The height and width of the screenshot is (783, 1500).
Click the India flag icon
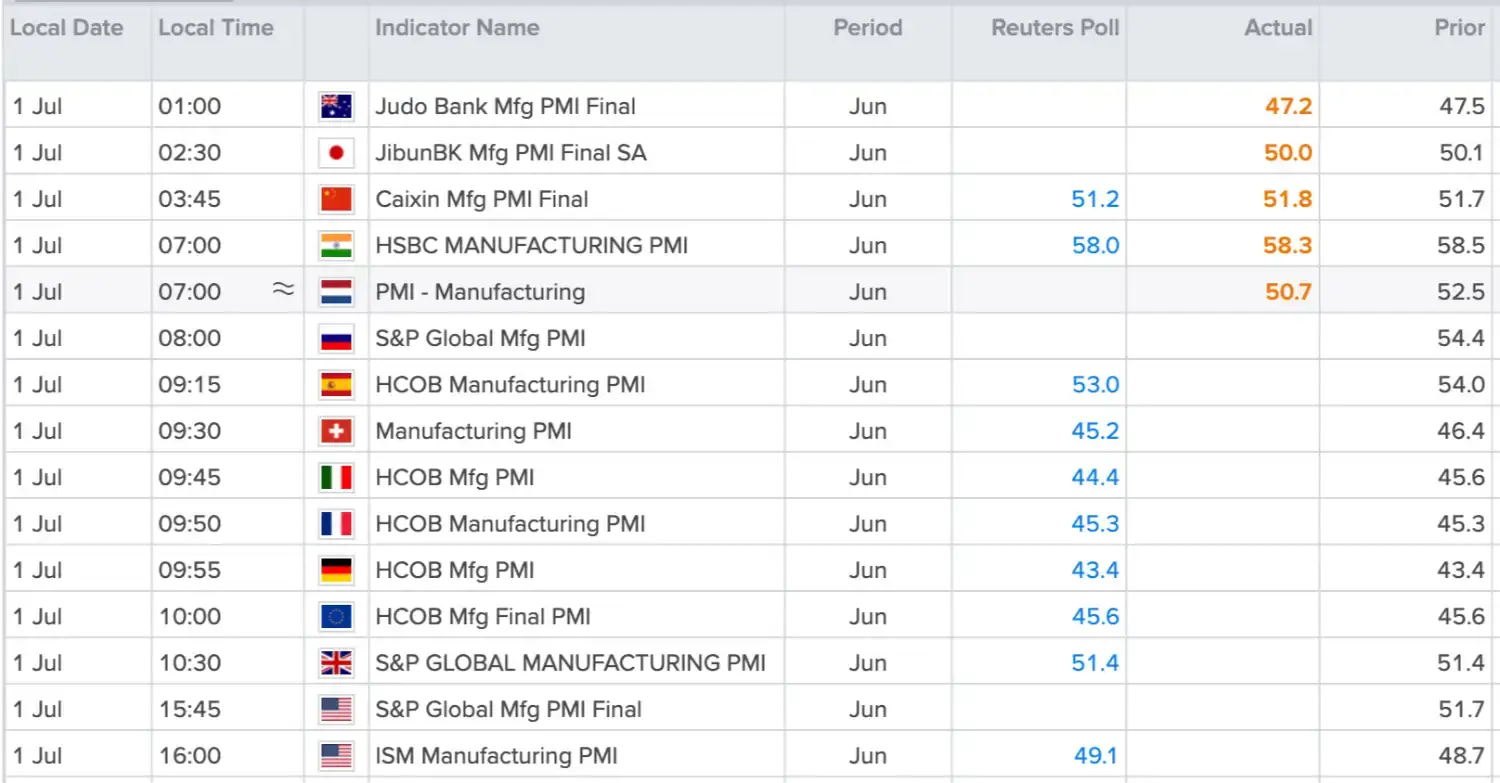point(336,245)
